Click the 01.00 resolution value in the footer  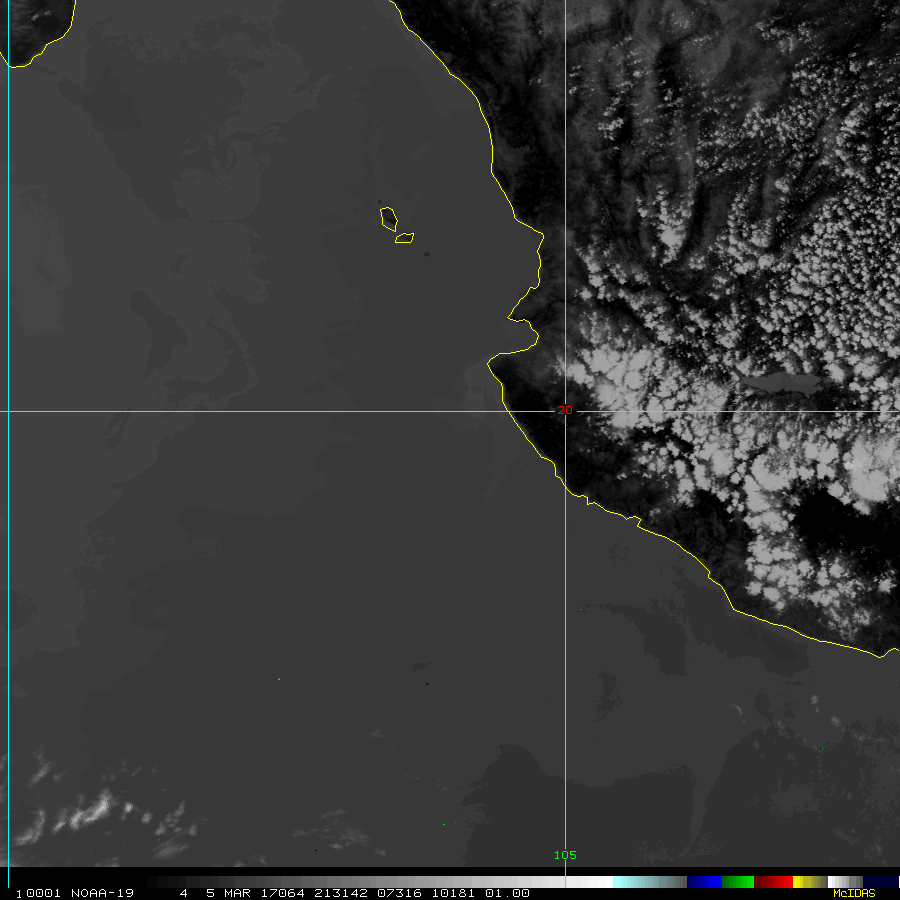tap(507, 893)
